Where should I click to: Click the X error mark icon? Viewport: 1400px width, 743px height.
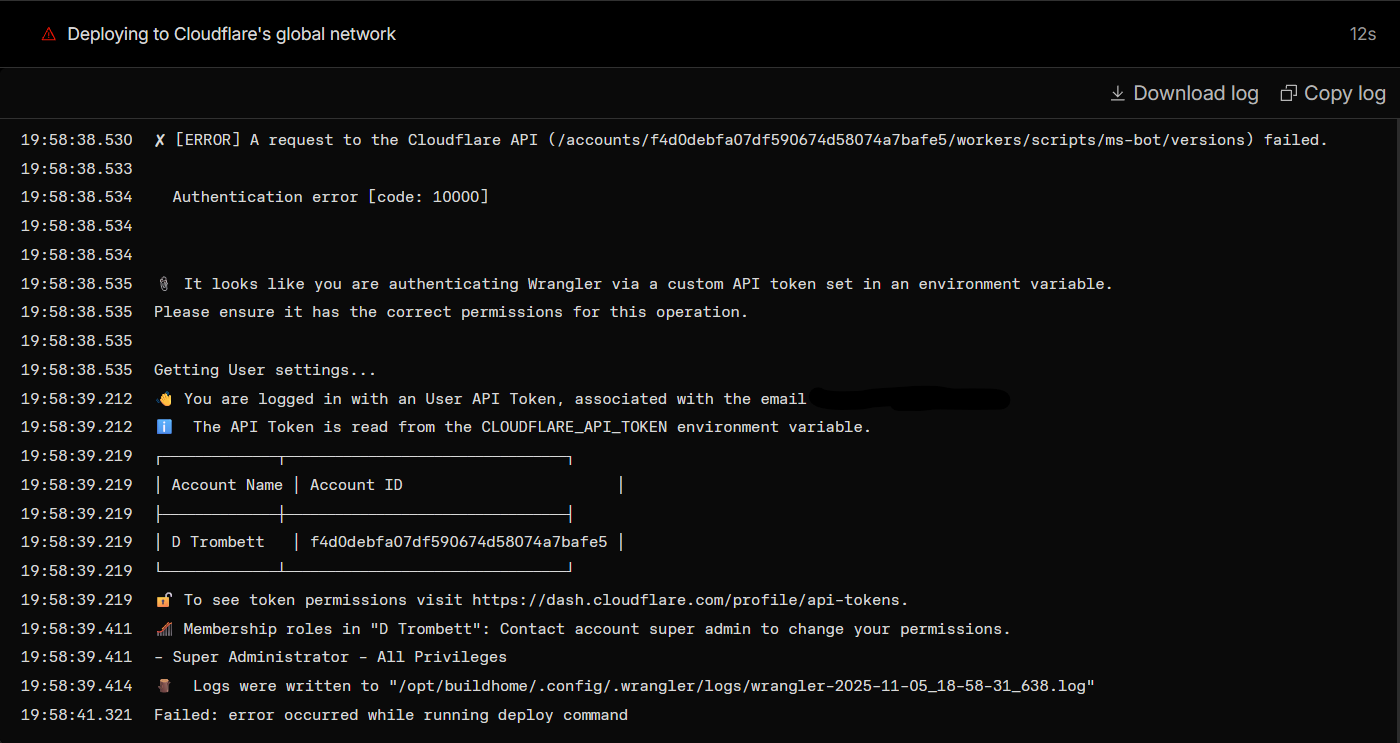tap(160, 140)
